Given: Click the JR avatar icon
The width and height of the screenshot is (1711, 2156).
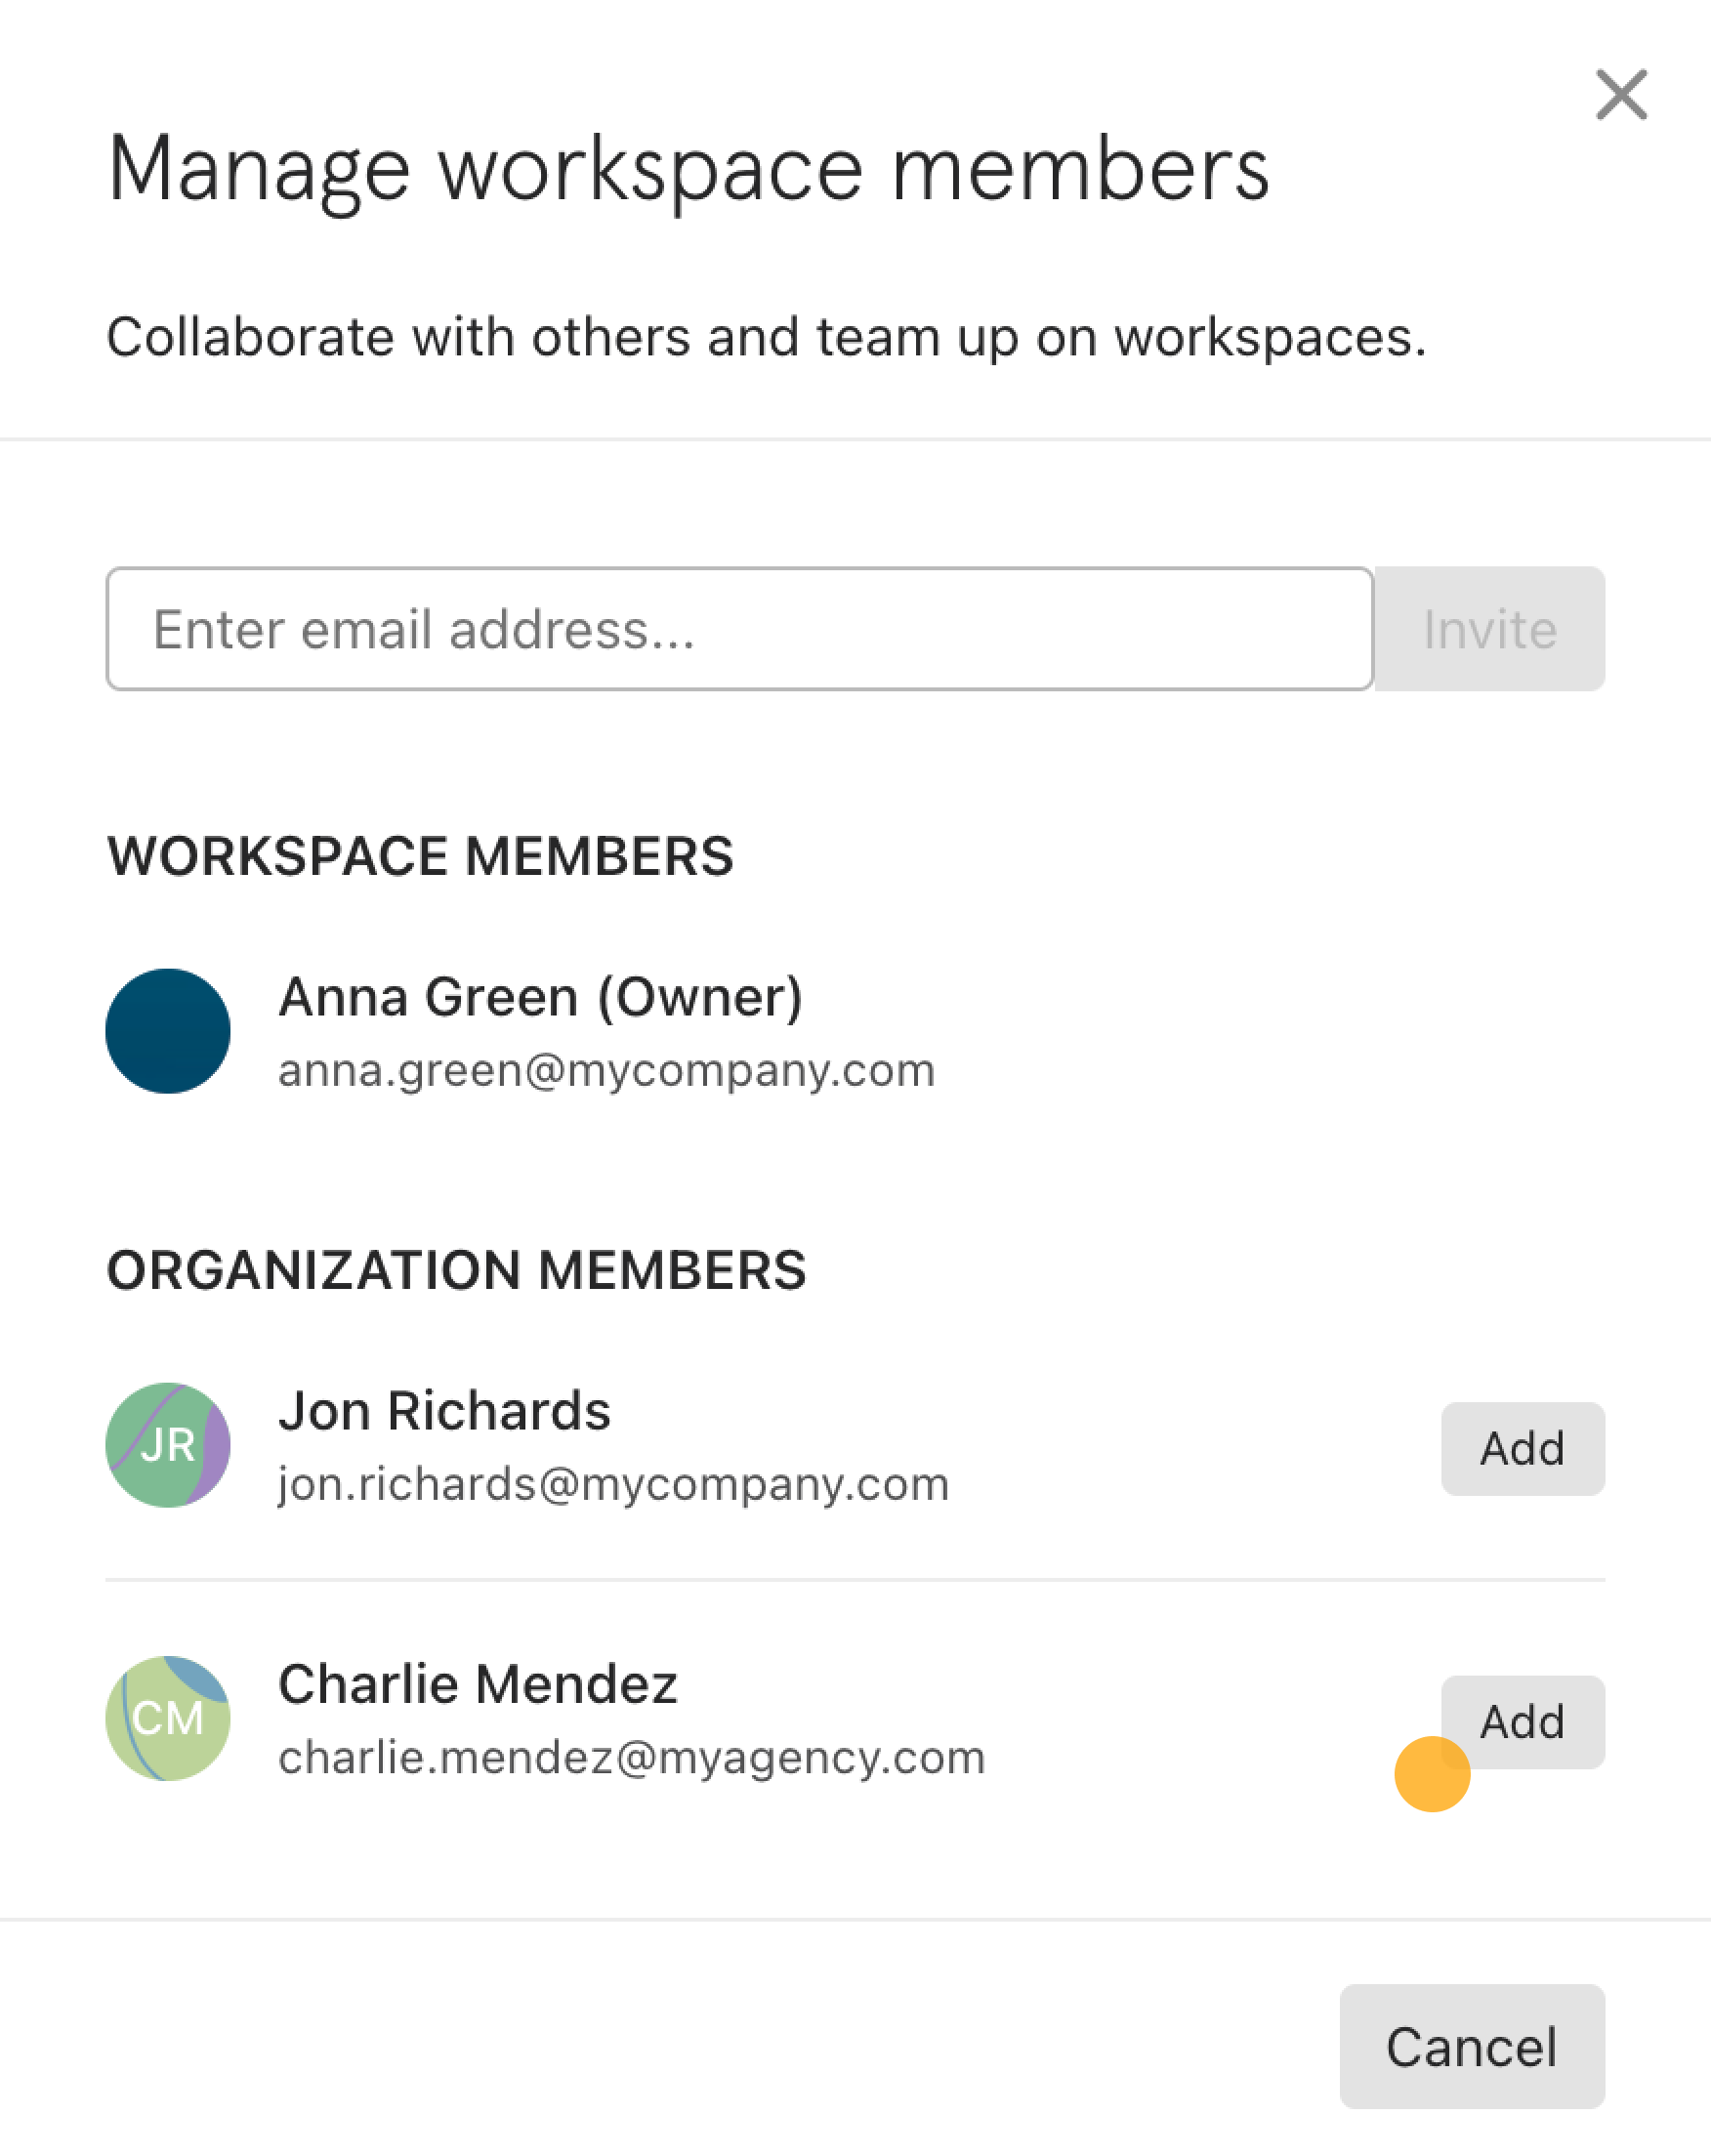Looking at the screenshot, I should coord(168,1445).
